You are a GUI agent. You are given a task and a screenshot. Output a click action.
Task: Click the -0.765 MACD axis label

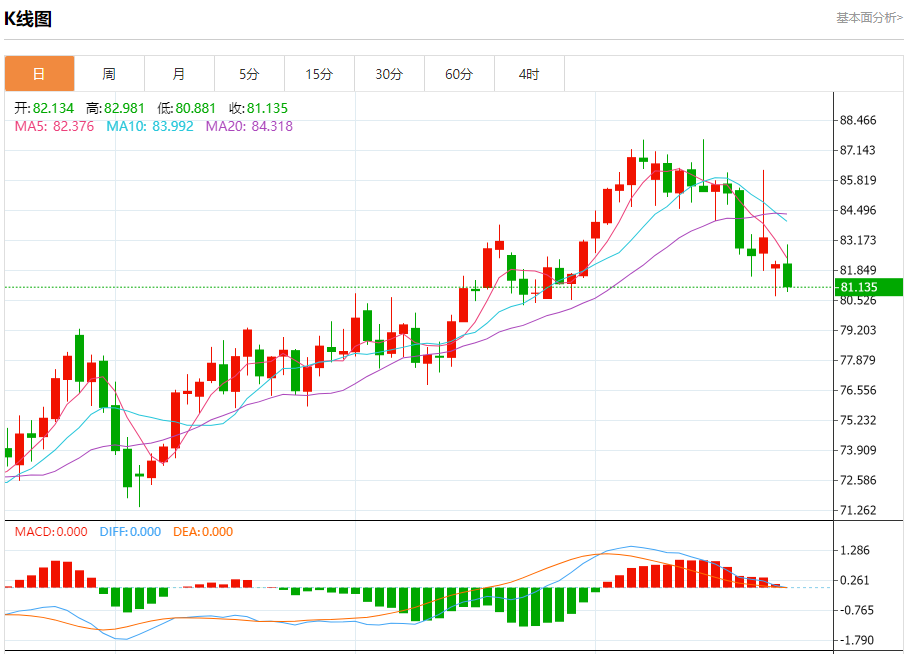[x=855, y=610]
